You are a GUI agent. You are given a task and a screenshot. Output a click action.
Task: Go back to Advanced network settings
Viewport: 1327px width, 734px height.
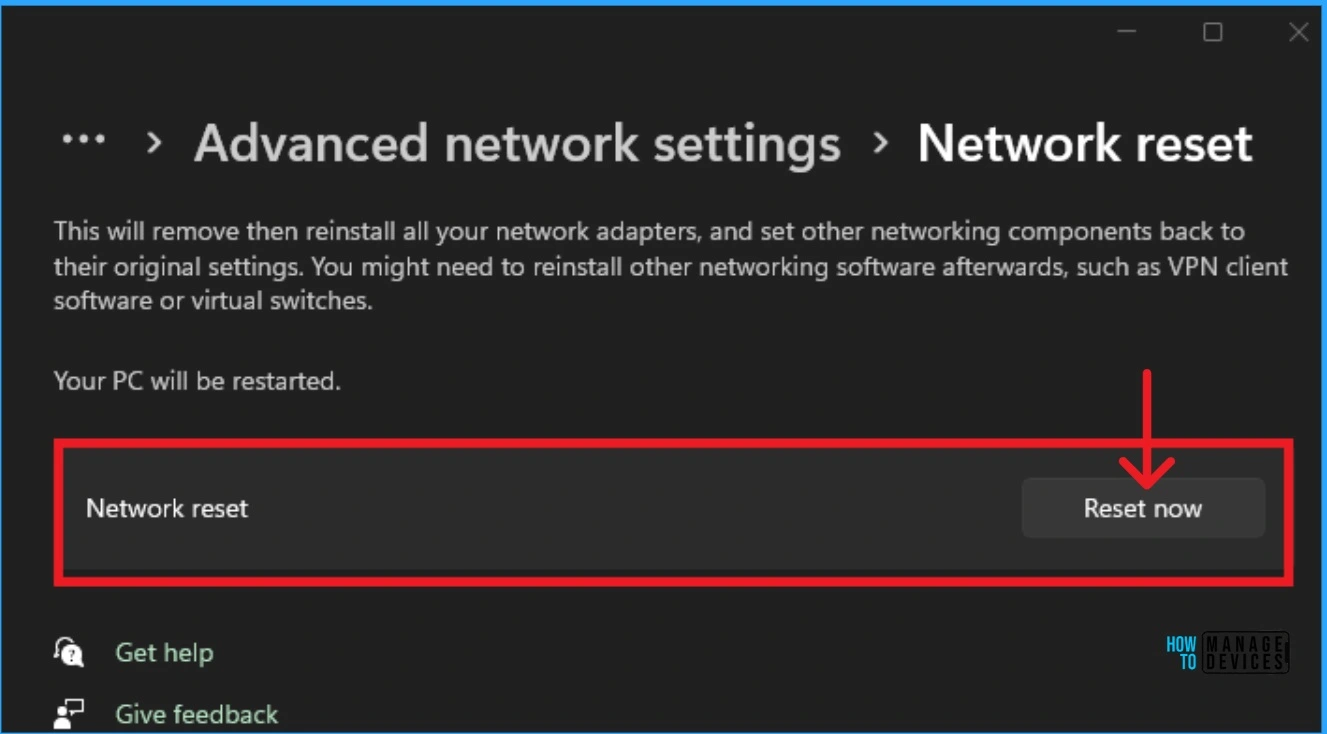(517, 143)
